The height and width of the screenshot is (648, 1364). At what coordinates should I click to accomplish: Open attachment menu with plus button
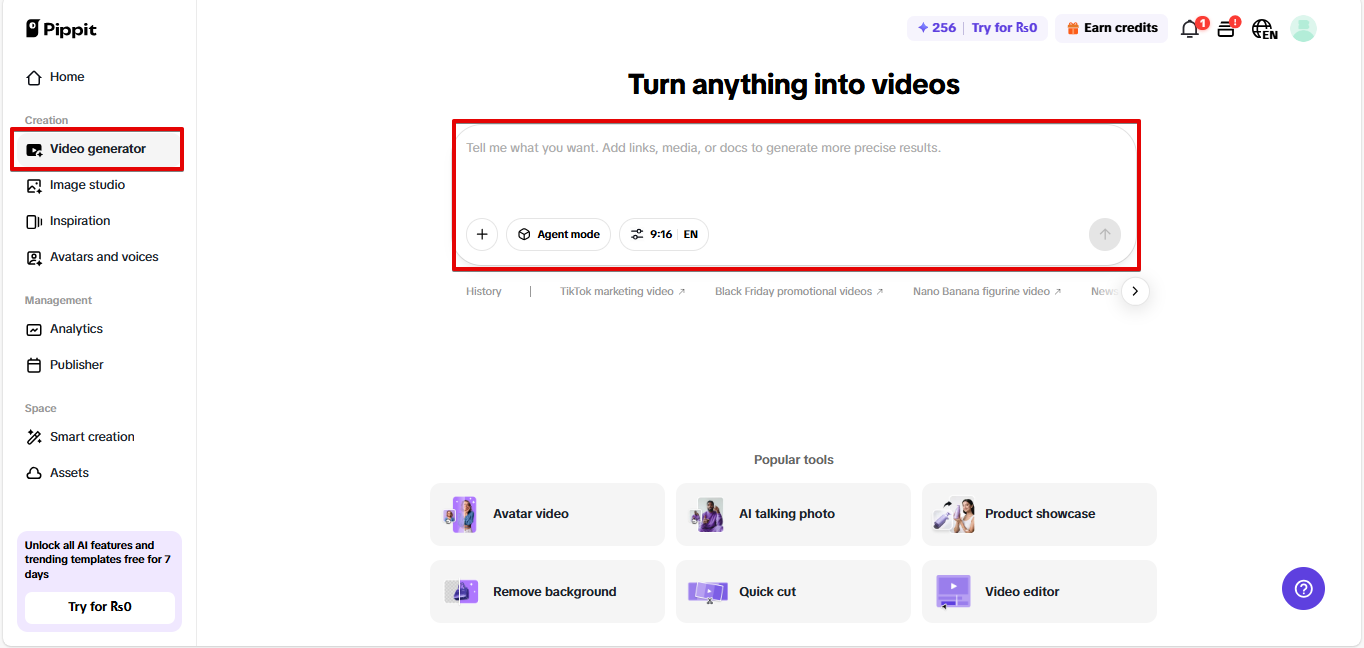482,234
